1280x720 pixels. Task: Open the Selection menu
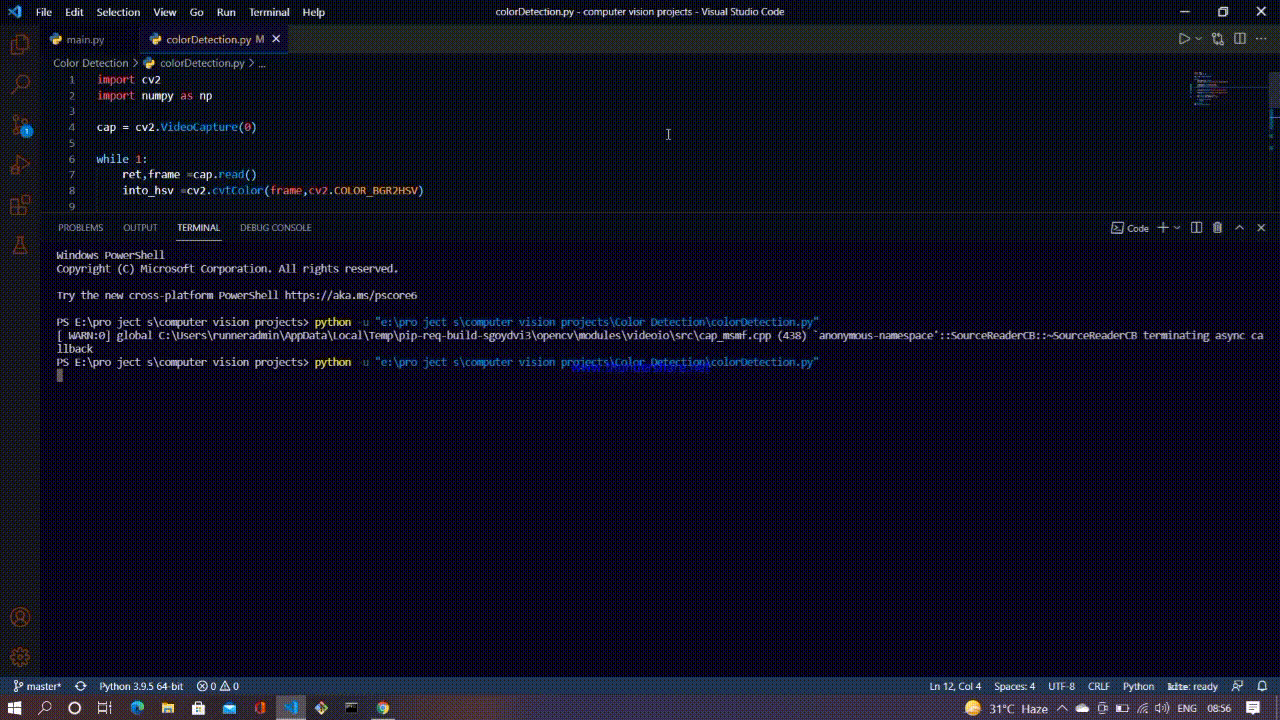[x=118, y=12]
